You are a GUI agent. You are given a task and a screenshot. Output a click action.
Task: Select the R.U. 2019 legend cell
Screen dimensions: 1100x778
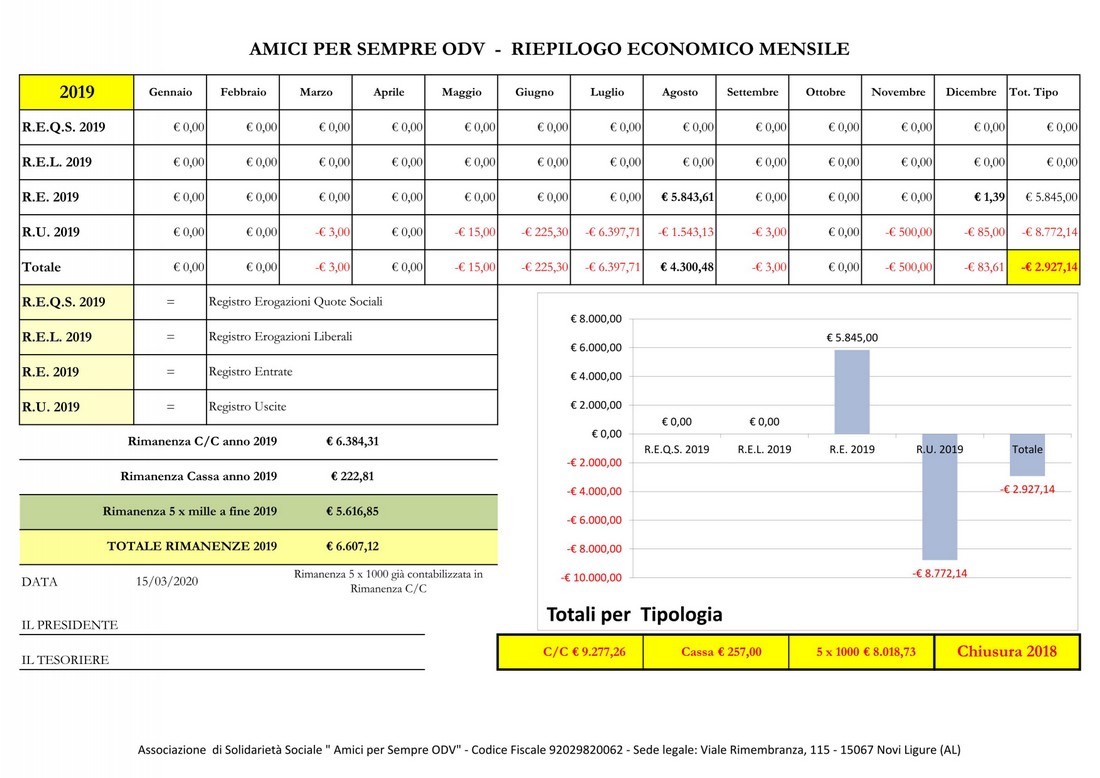click(76, 407)
